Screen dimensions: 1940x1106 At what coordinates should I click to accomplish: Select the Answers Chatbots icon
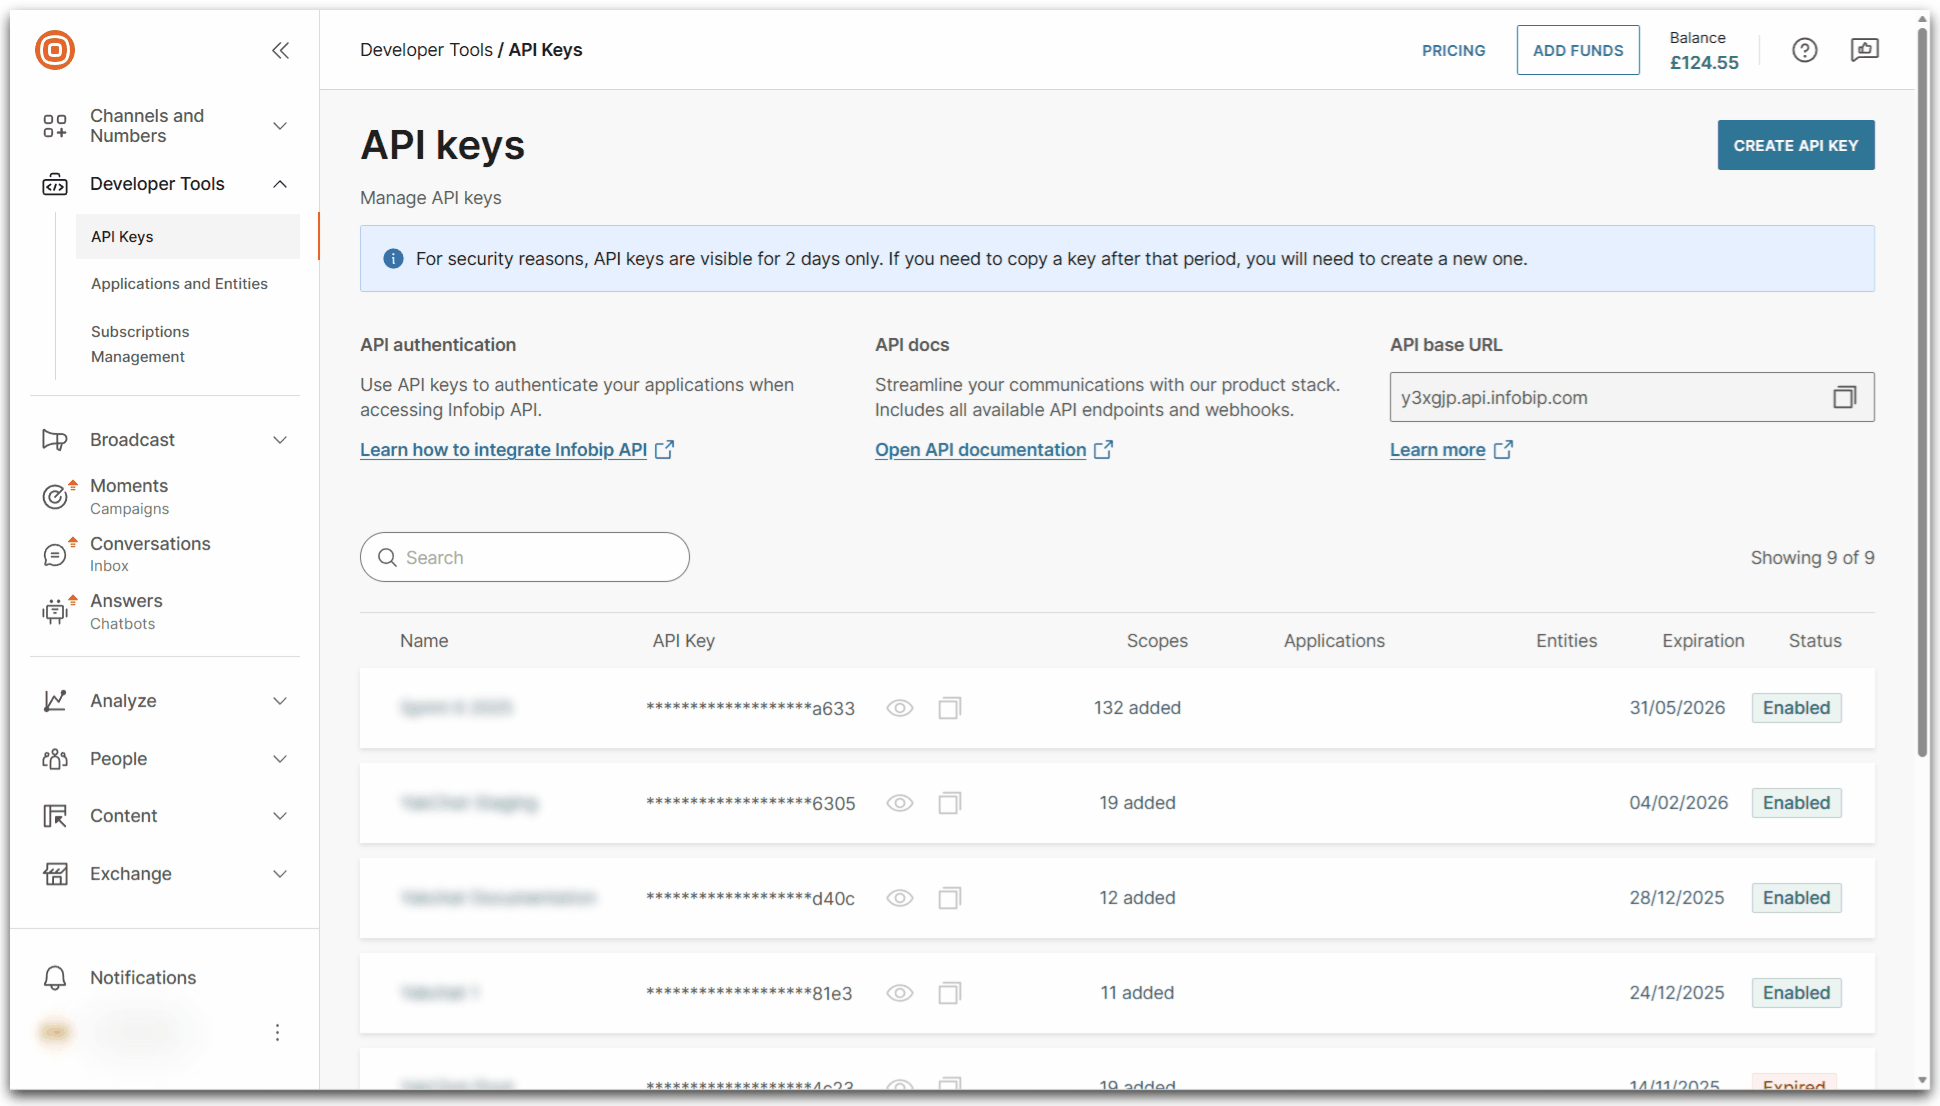coord(56,611)
